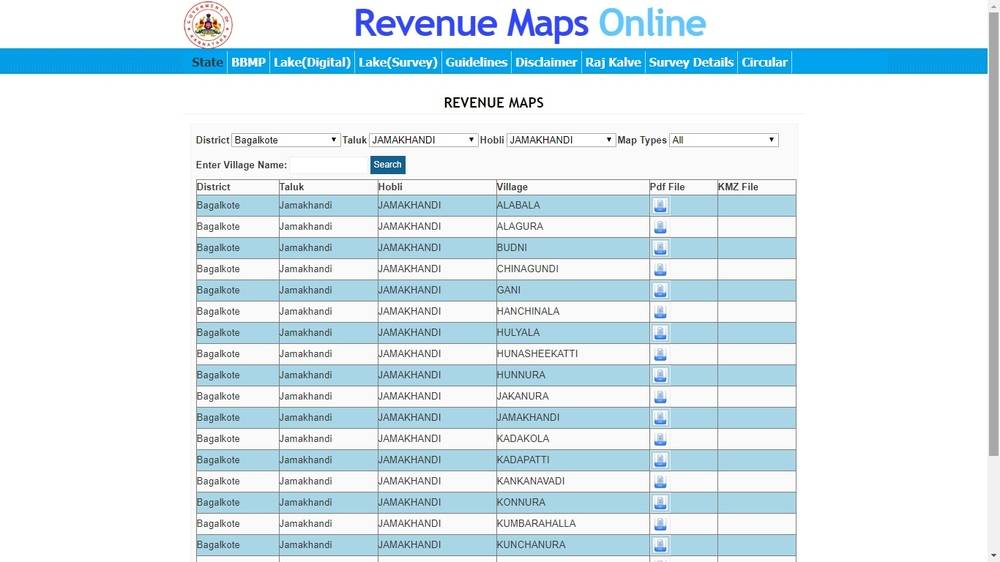Open the KANKANAVADI PDF file icon
The width and height of the screenshot is (1000, 562).
660,481
